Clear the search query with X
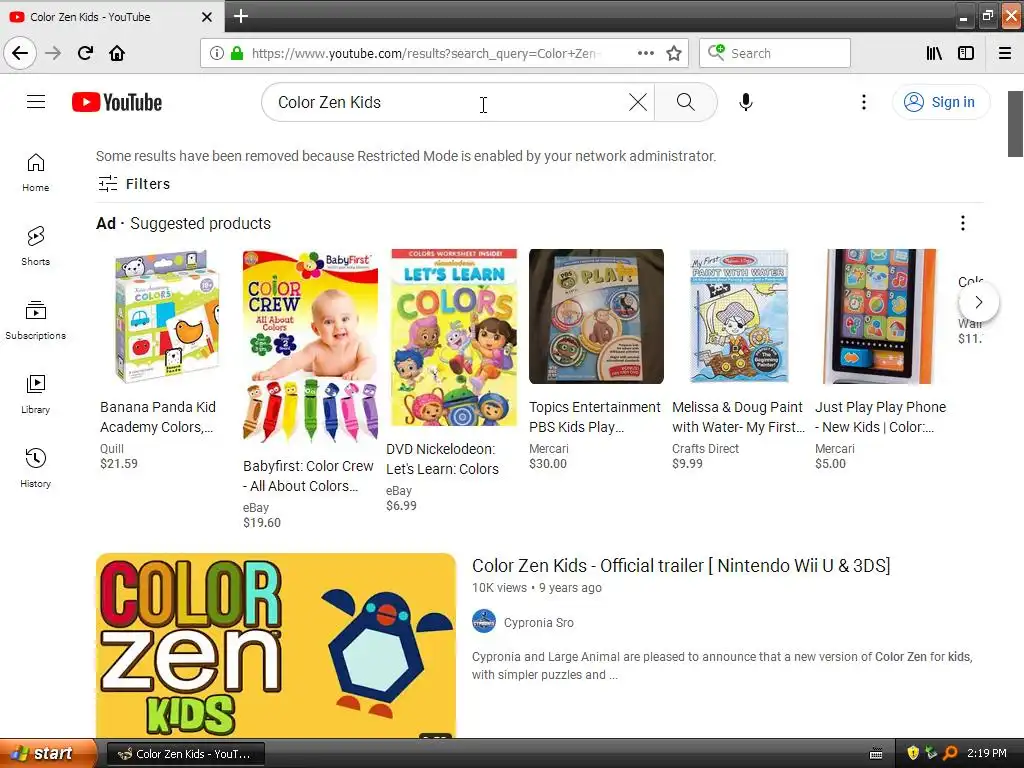 coord(637,102)
